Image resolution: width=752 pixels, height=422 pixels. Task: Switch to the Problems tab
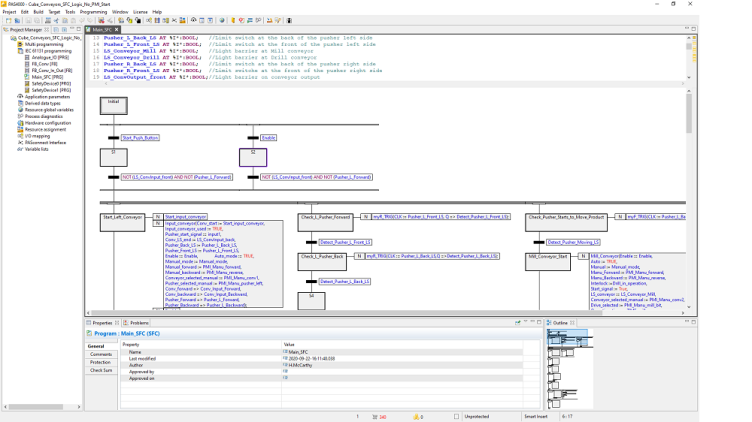[x=138, y=323]
